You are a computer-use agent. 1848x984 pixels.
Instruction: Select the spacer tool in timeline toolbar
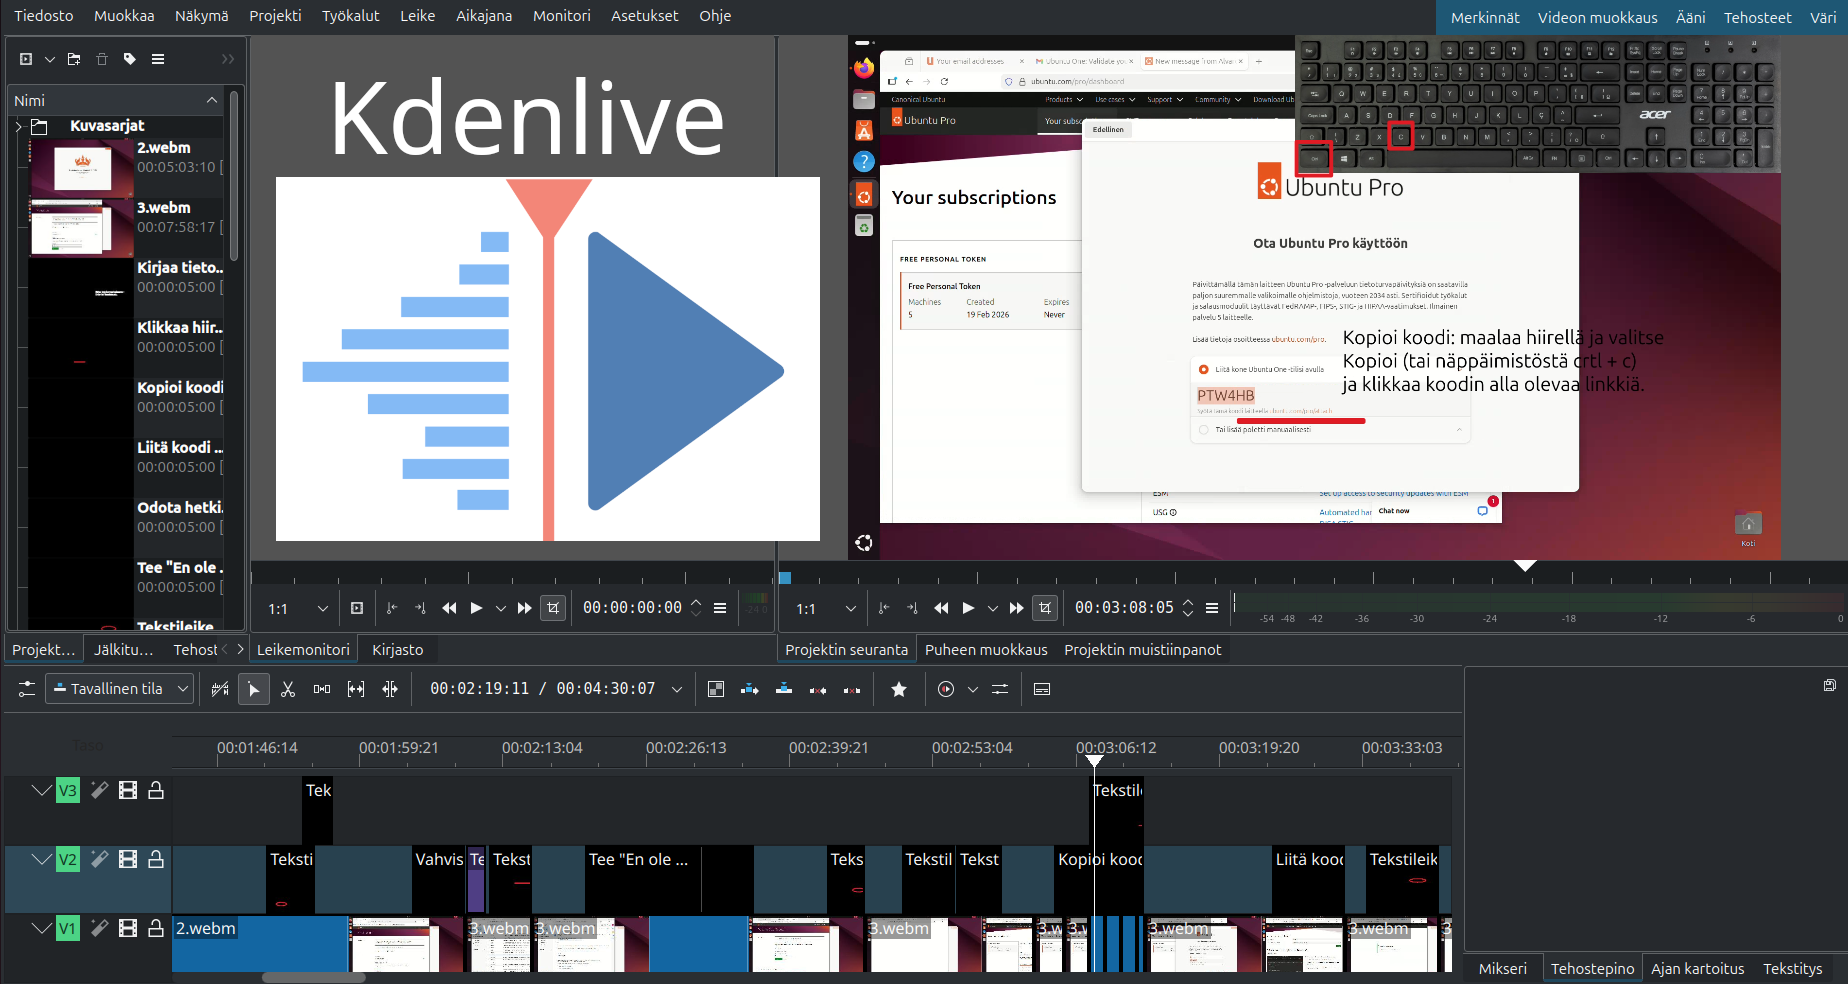322,689
